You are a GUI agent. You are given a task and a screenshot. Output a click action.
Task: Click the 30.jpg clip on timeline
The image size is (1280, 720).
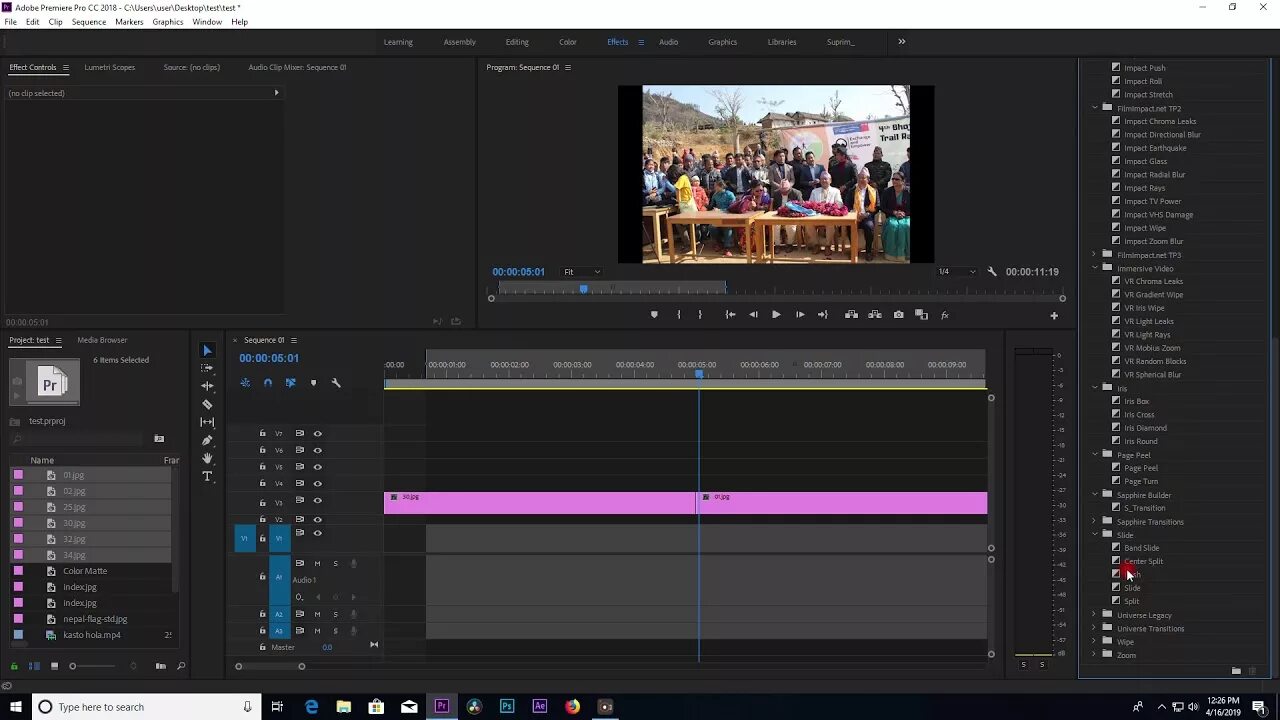click(540, 503)
